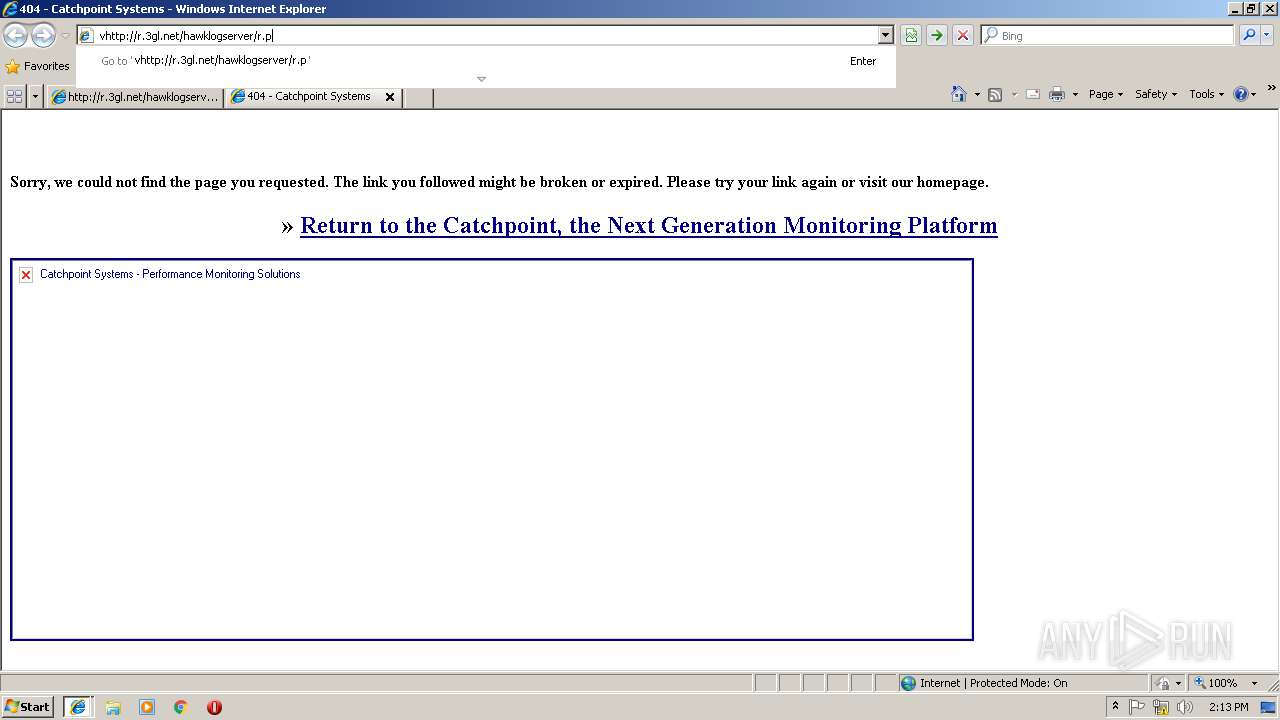Follow the Return to the Catchpoint link
This screenshot has width=1280, height=720.
648,225
